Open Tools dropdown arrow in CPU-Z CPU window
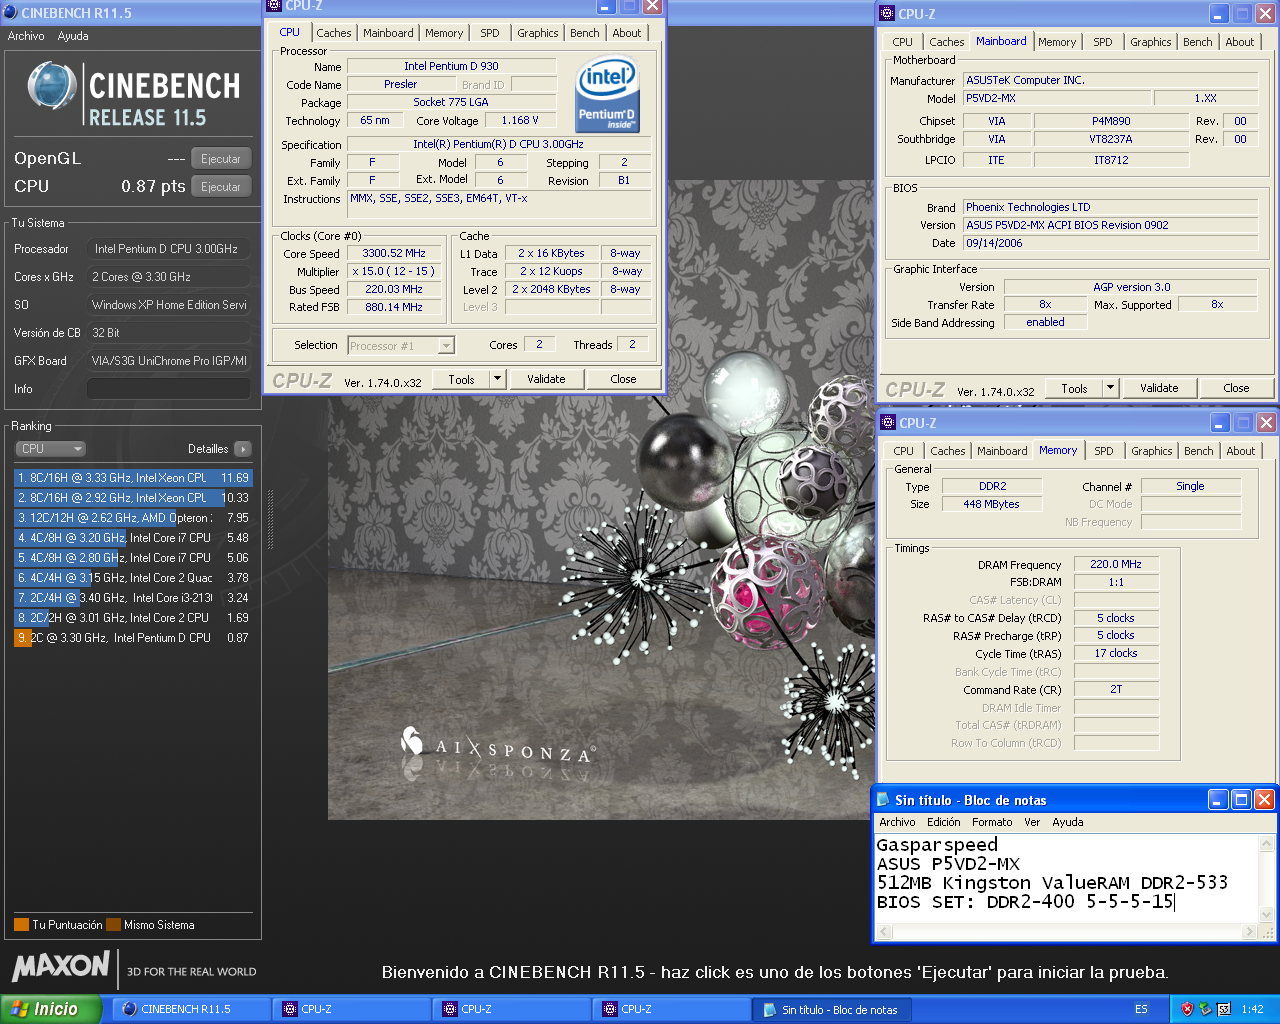This screenshot has height=1024, width=1280. (x=498, y=379)
